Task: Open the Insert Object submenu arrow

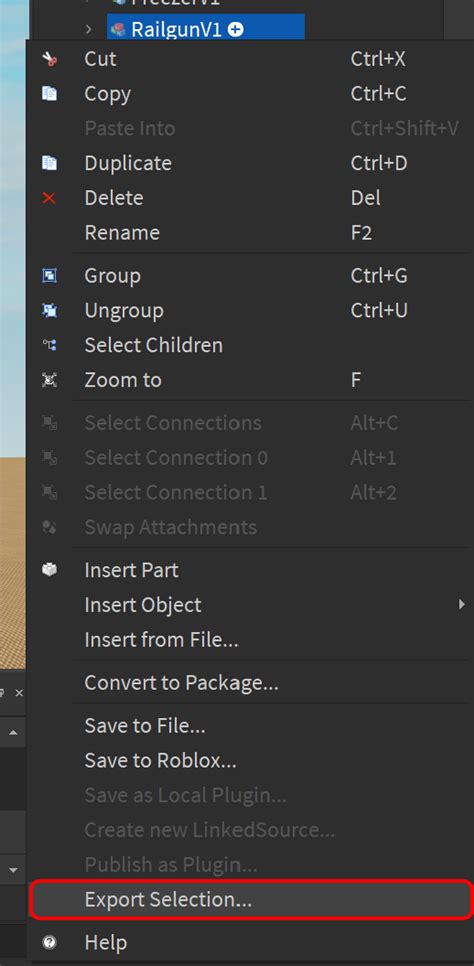Action: [461, 604]
